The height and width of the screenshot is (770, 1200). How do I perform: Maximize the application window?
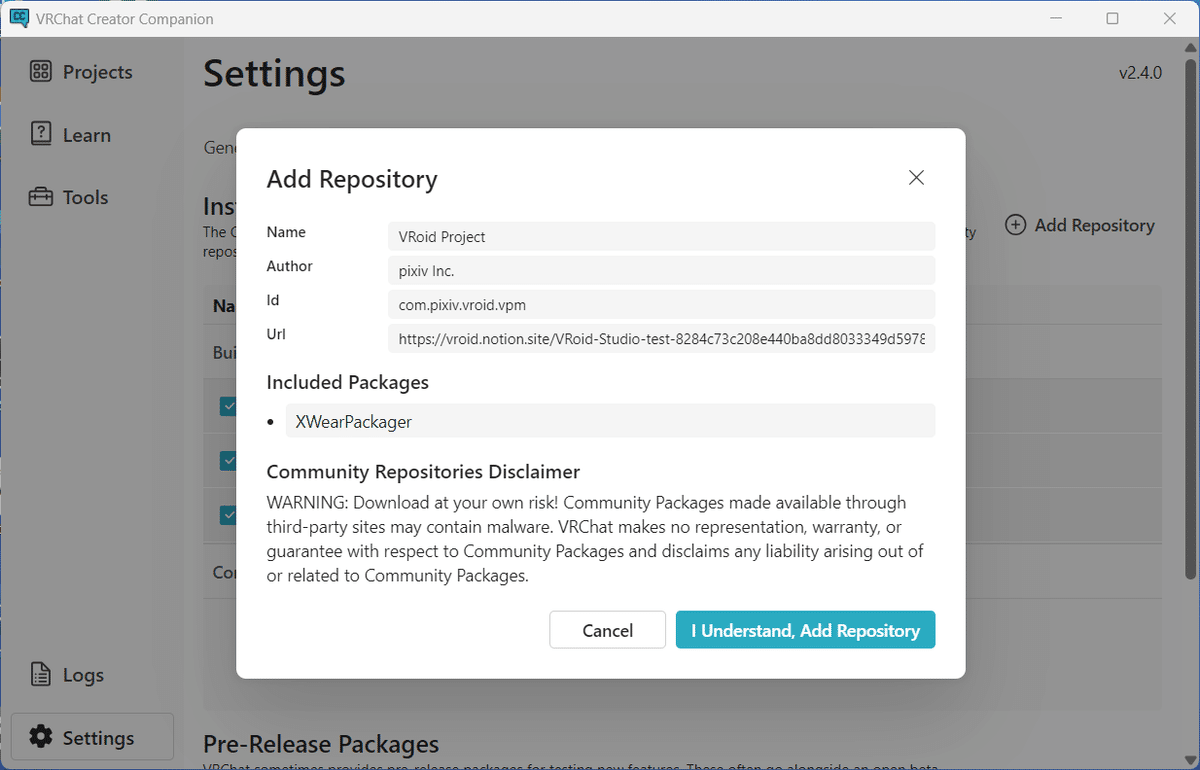click(x=1112, y=18)
